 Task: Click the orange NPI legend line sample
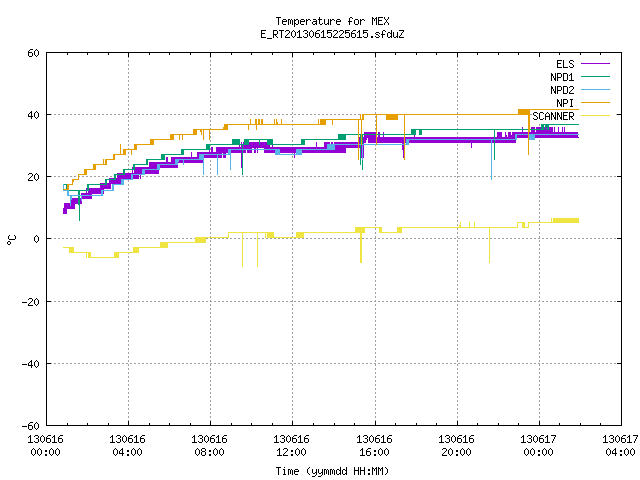tap(595, 103)
